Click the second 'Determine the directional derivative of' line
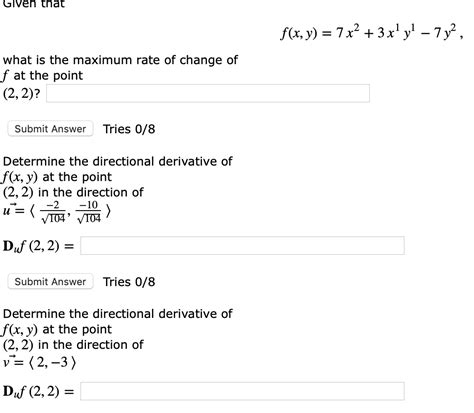 point(118,314)
